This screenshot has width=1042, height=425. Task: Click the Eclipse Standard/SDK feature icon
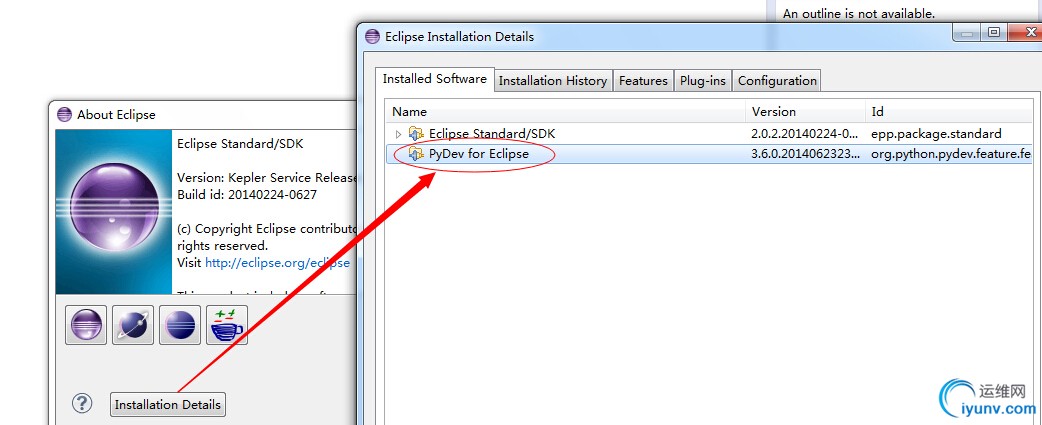point(416,134)
